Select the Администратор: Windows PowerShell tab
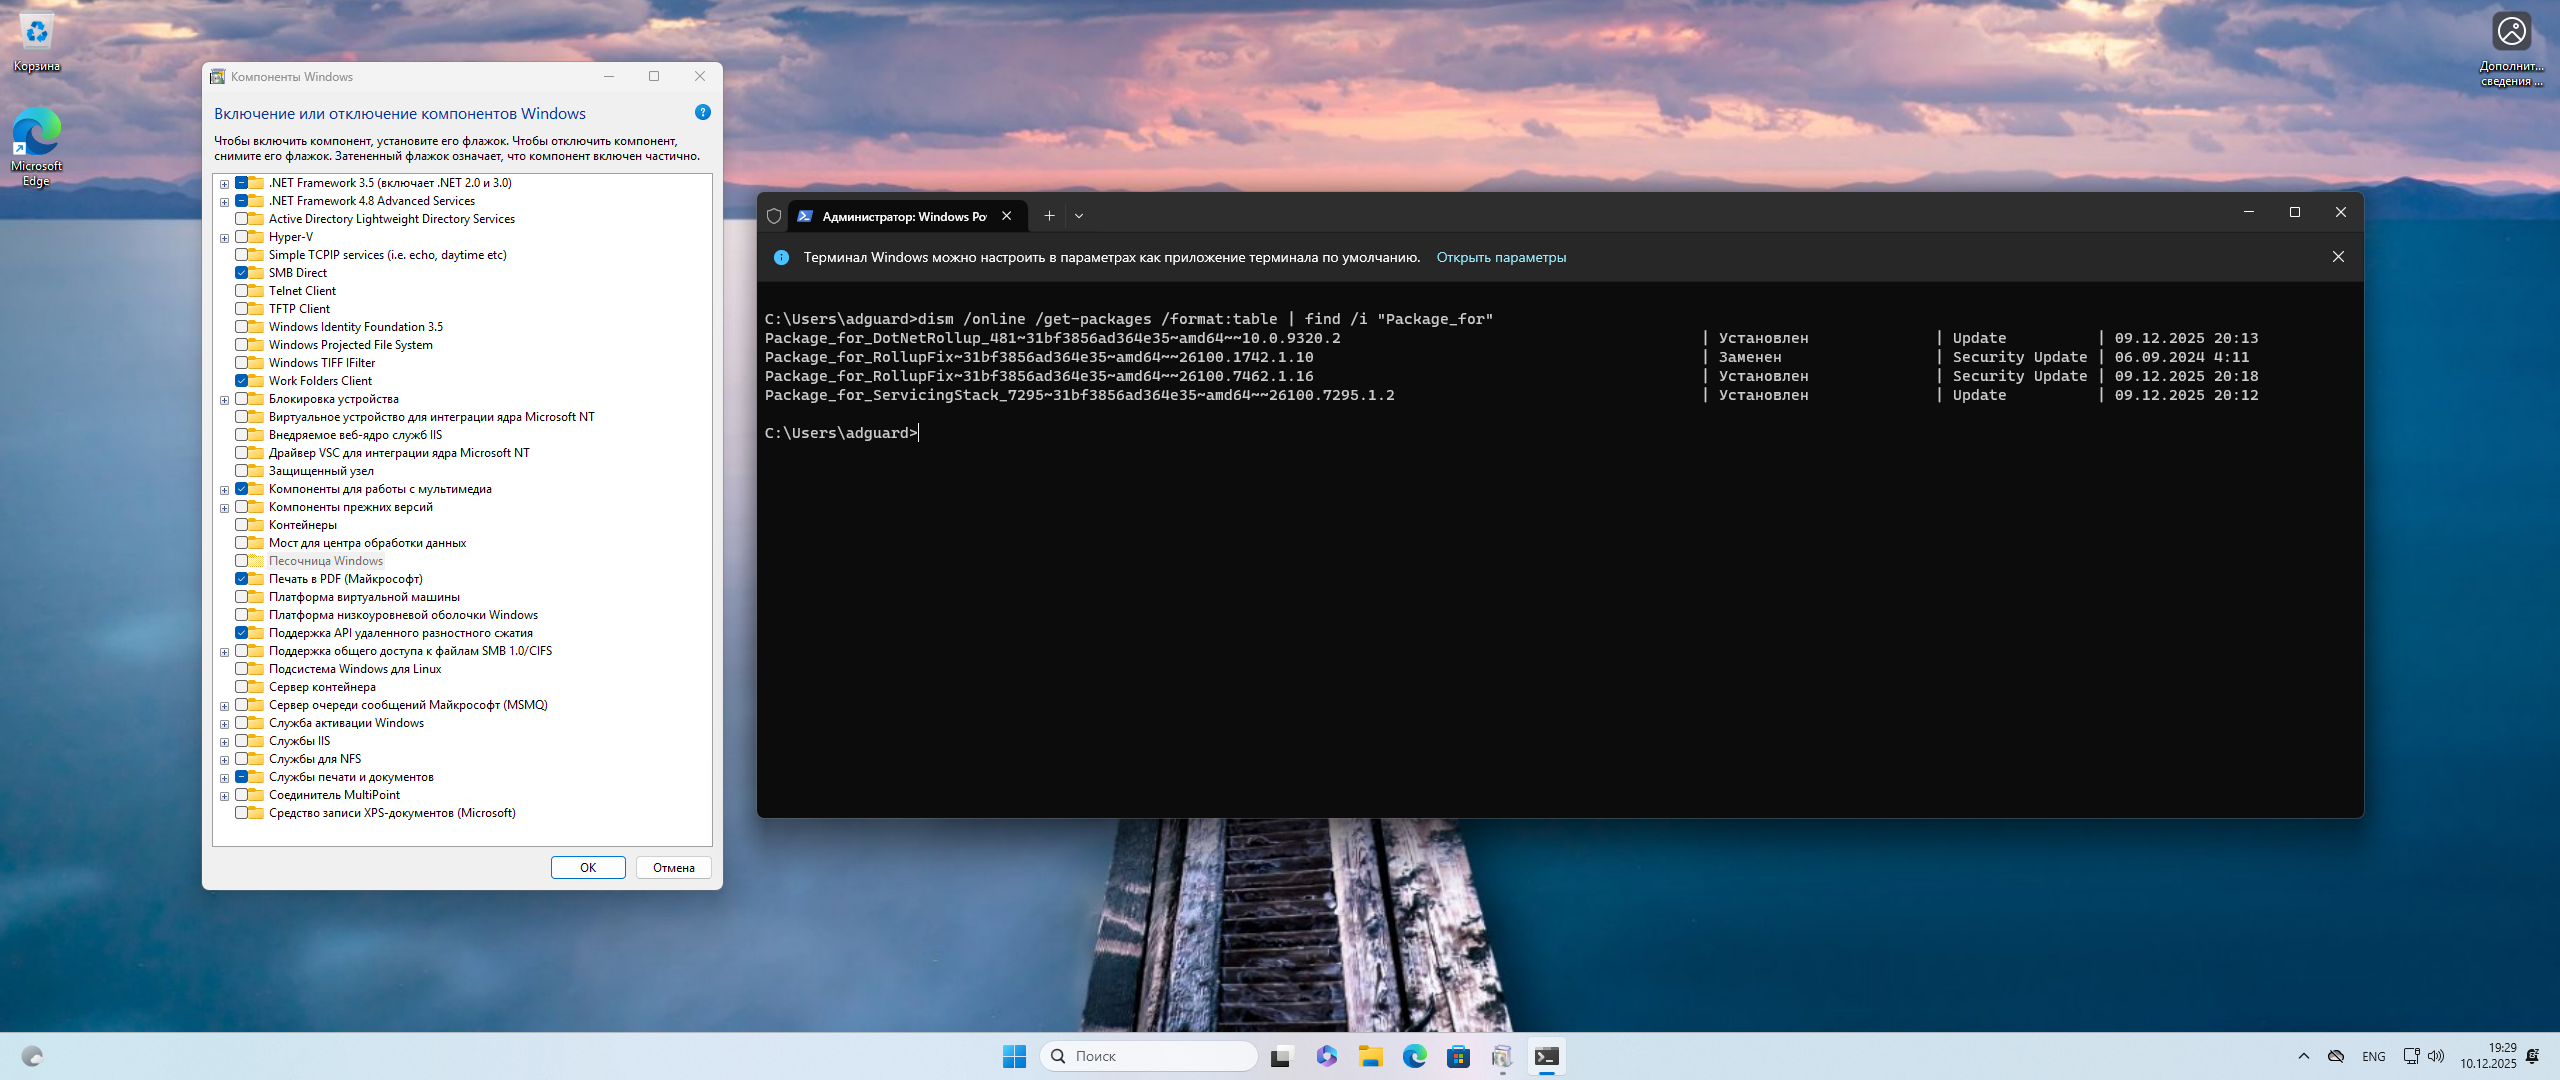This screenshot has height=1080, width=2560. pos(900,216)
